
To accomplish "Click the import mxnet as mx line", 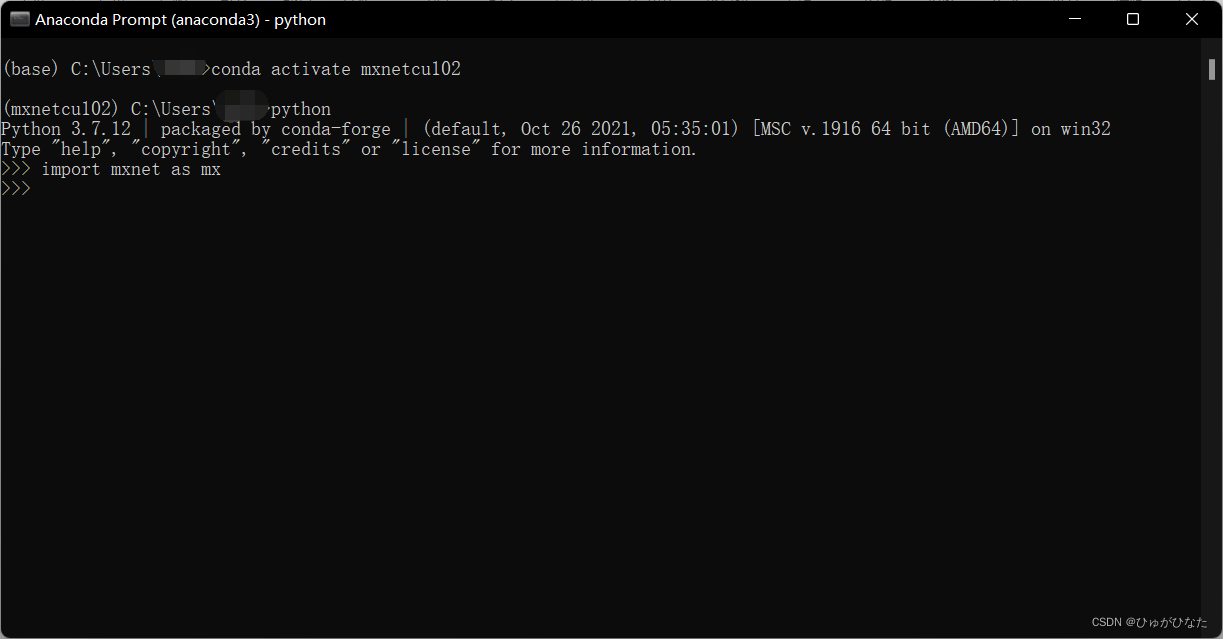I will [x=130, y=168].
